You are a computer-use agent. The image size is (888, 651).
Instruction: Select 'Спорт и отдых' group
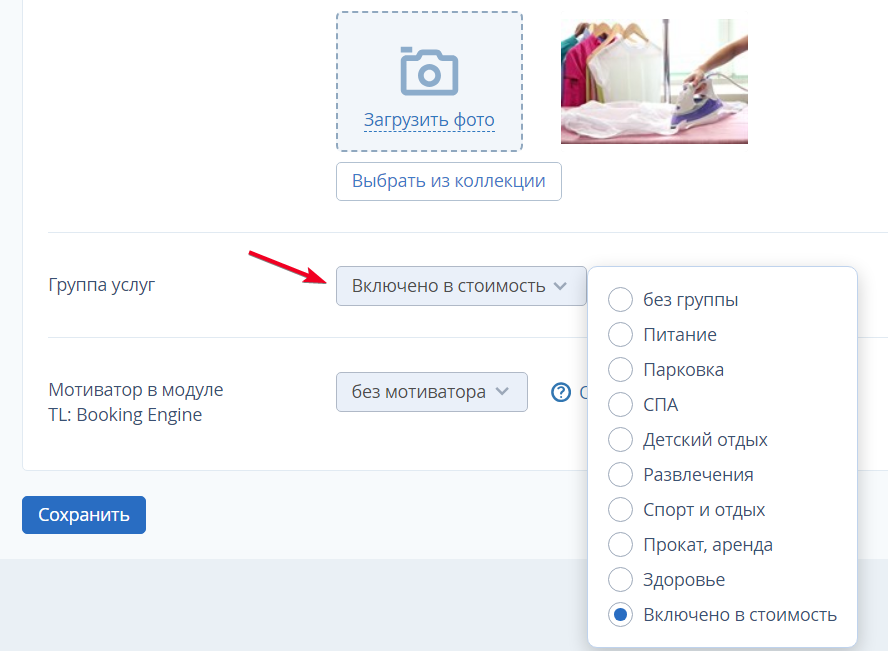pyautogui.click(x=620, y=509)
